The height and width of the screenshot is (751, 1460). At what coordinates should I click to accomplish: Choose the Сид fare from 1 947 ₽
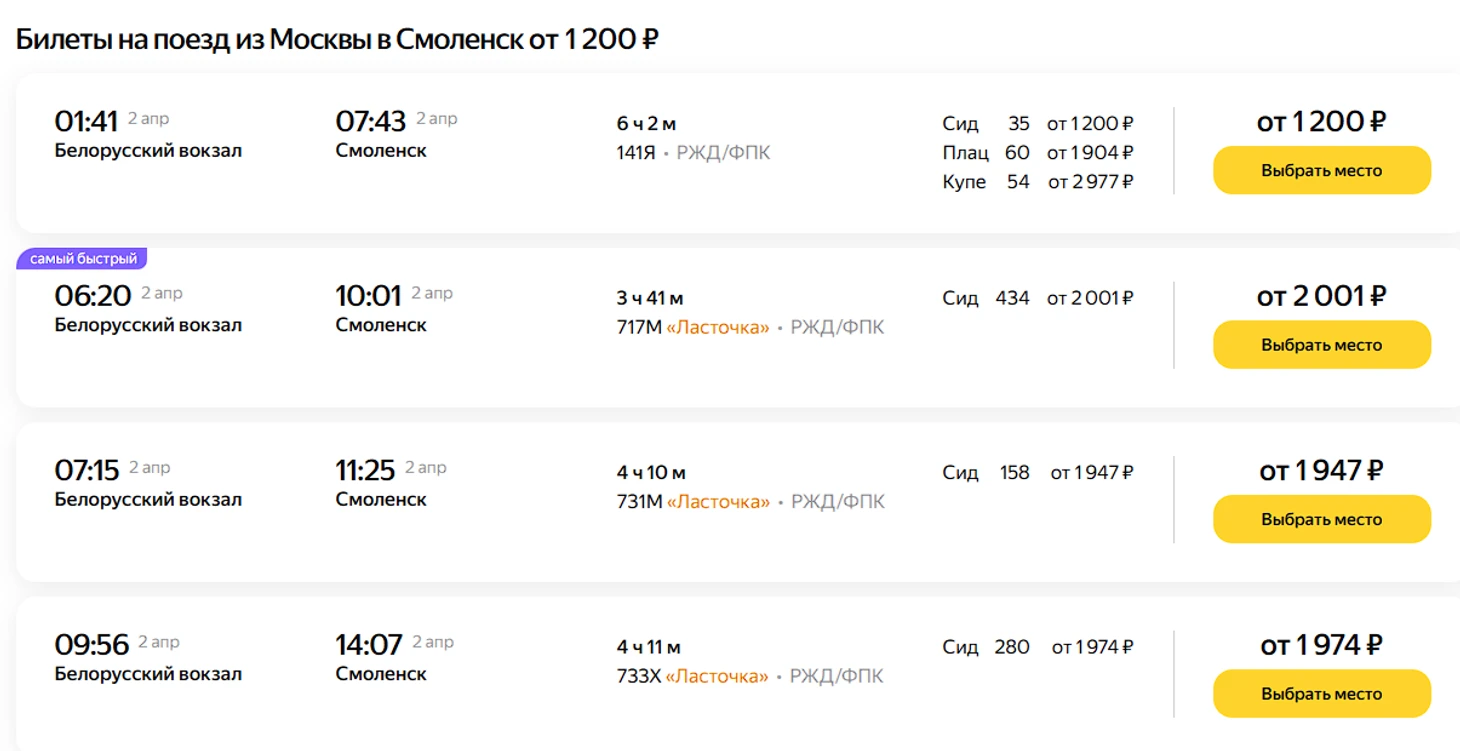[x=1037, y=472]
